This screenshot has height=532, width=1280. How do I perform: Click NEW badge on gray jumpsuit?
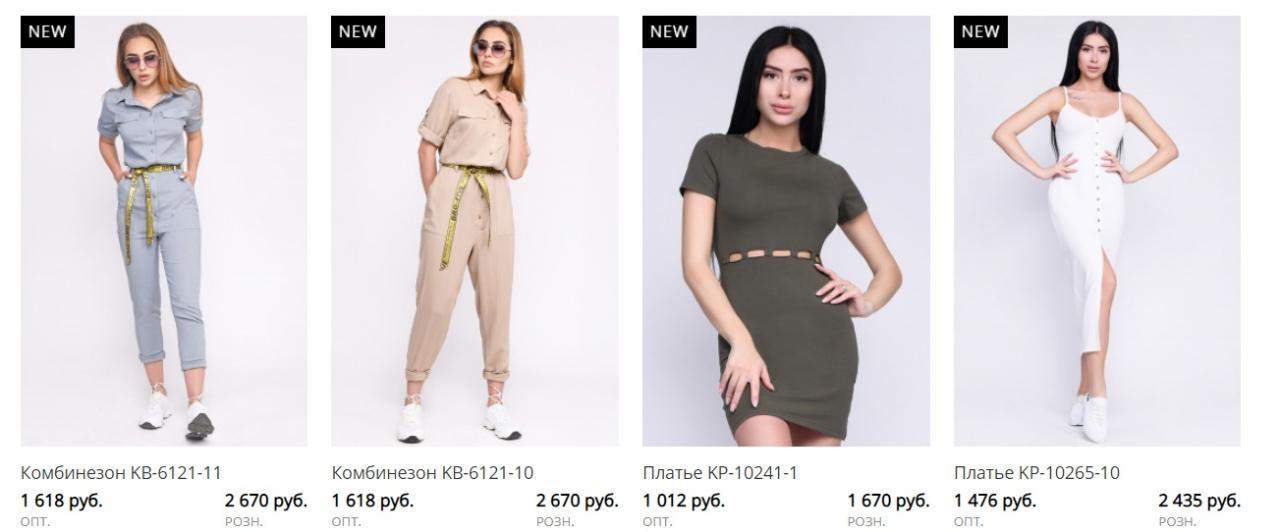pos(48,31)
